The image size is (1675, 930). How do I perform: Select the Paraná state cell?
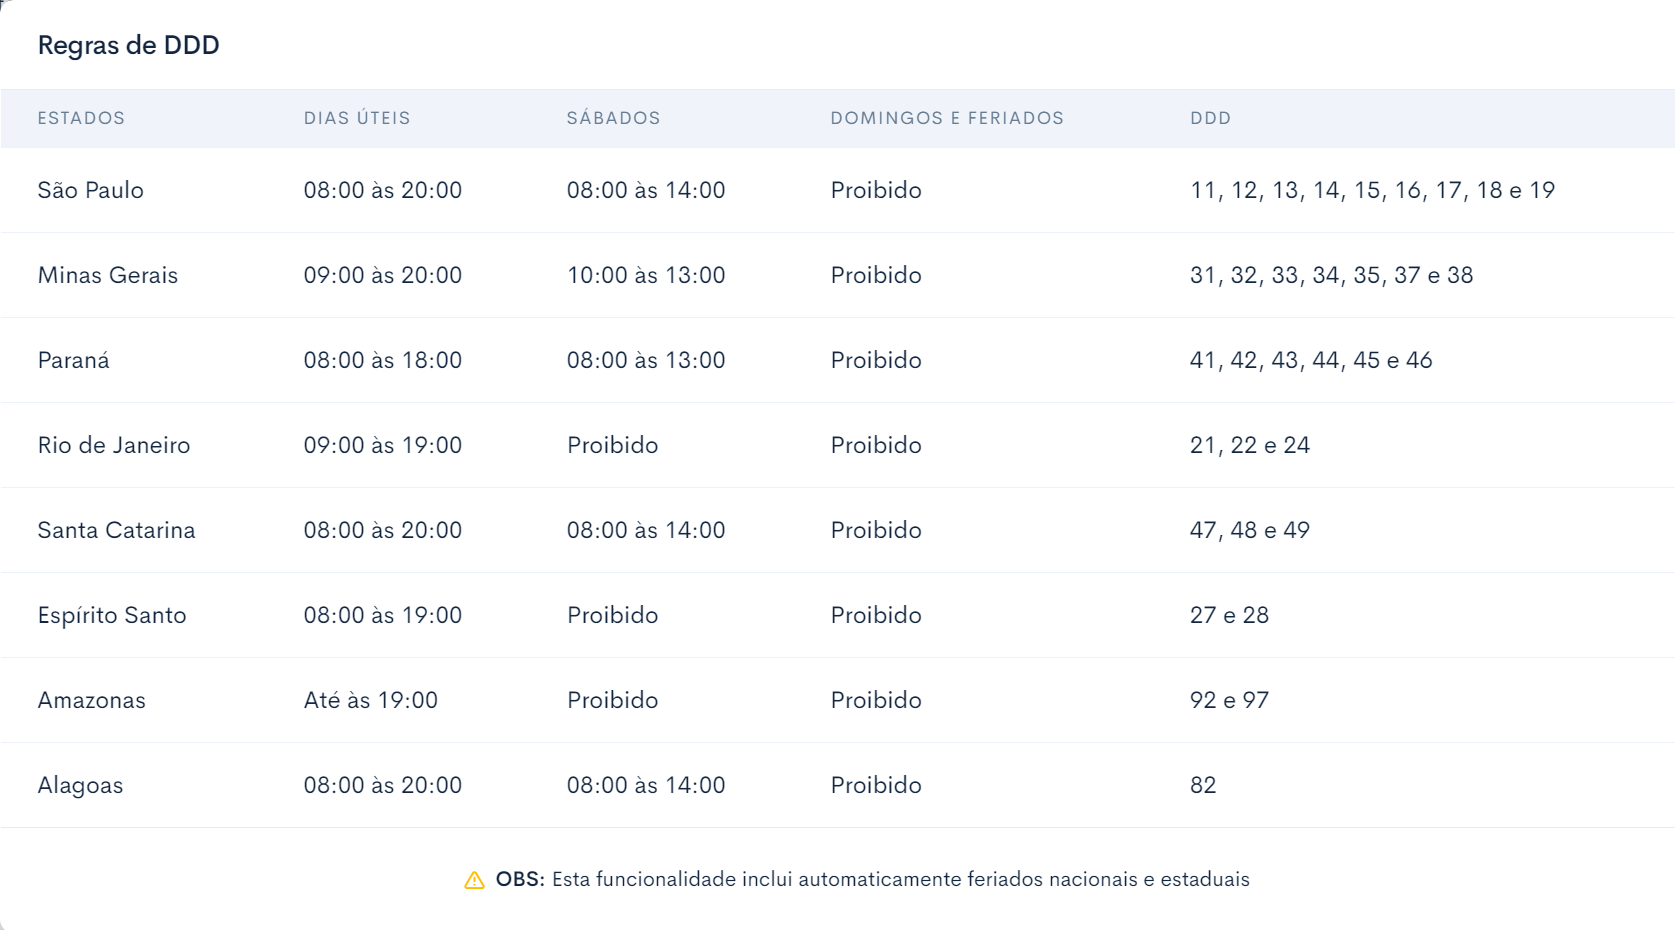click(x=74, y=360)
